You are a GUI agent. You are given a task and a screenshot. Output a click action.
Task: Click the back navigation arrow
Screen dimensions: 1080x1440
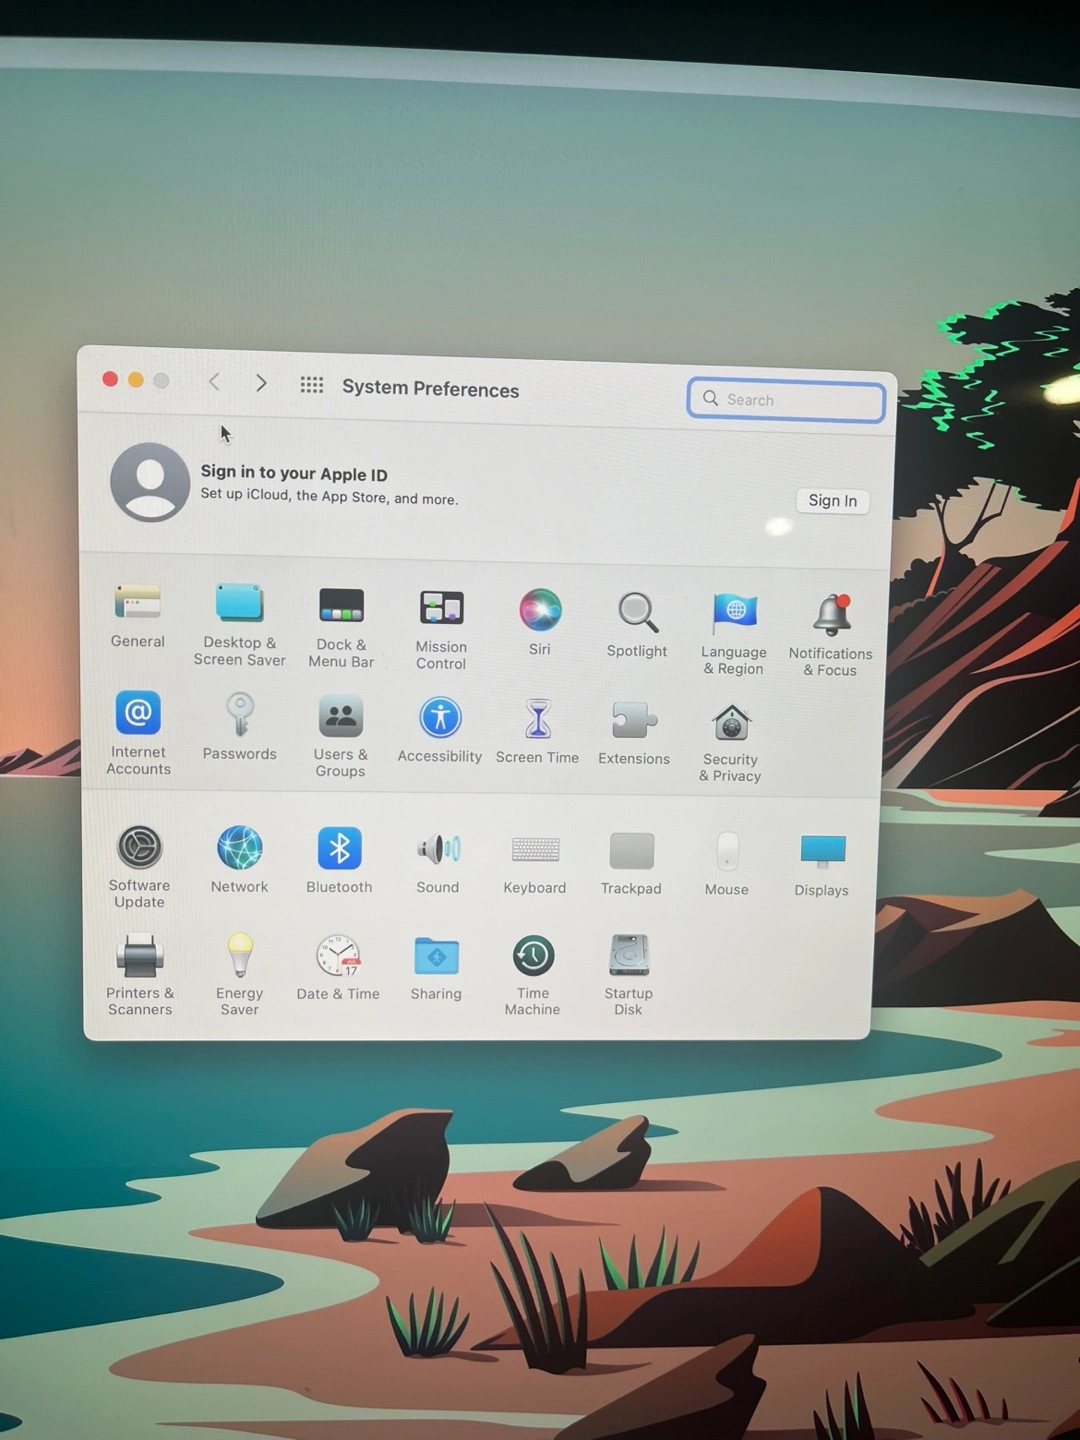click(x=214, y=382)
